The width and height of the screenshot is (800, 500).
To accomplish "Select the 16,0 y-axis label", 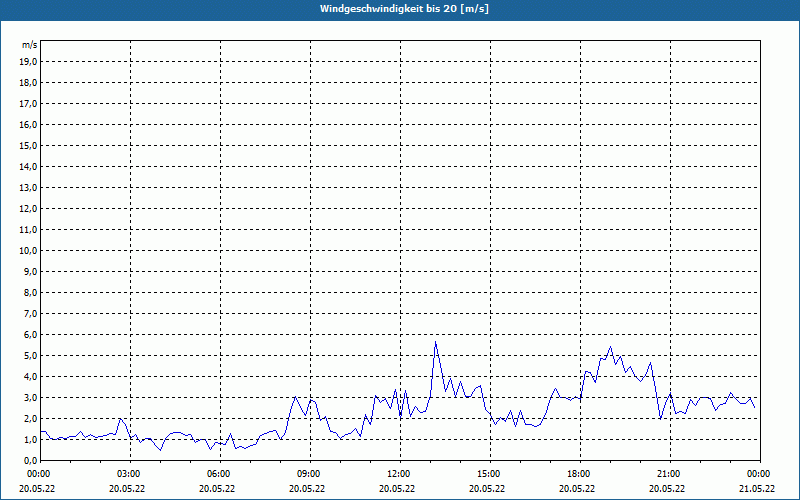I will click(29, 124).
